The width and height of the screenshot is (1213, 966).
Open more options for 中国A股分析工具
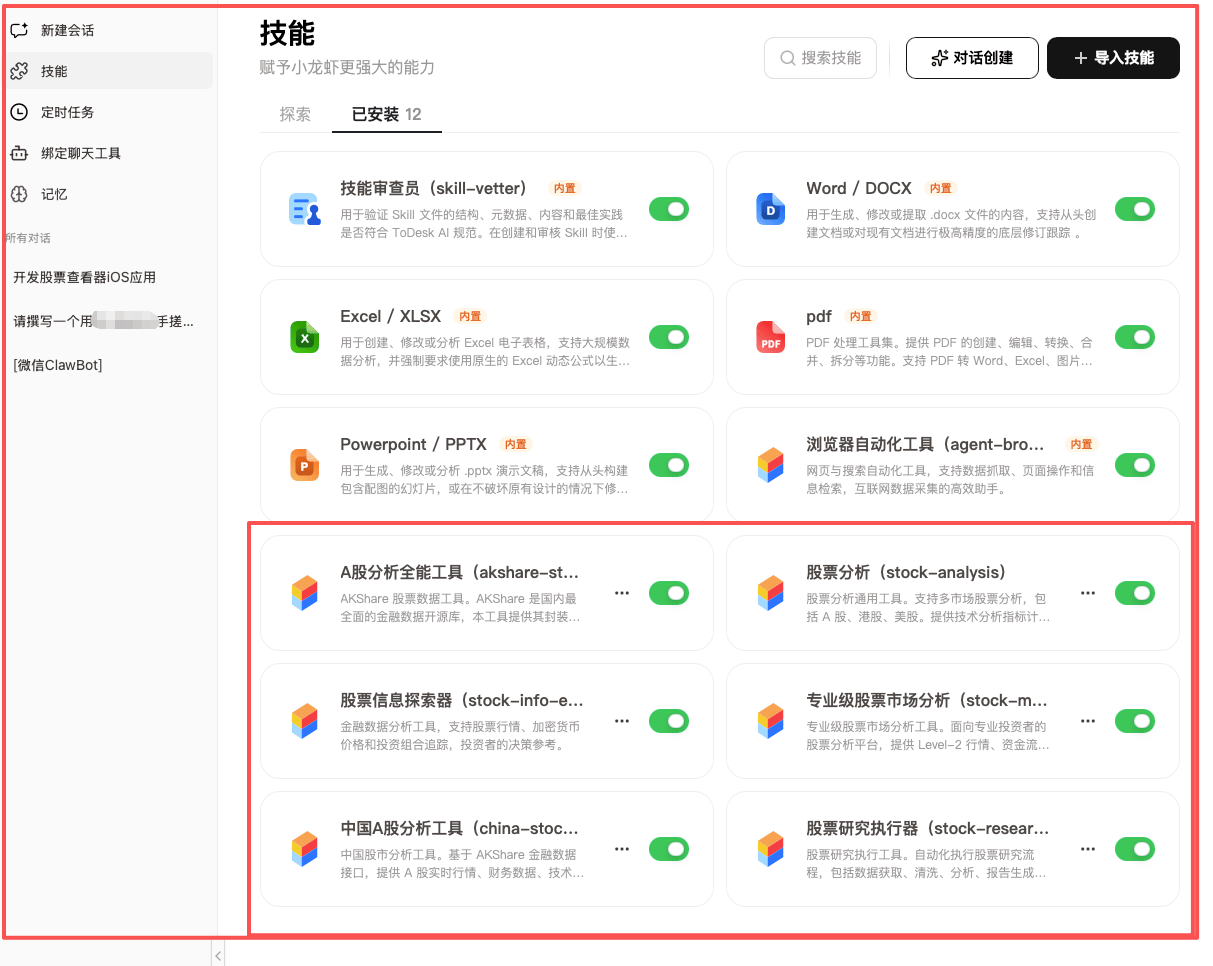point(622,849)
